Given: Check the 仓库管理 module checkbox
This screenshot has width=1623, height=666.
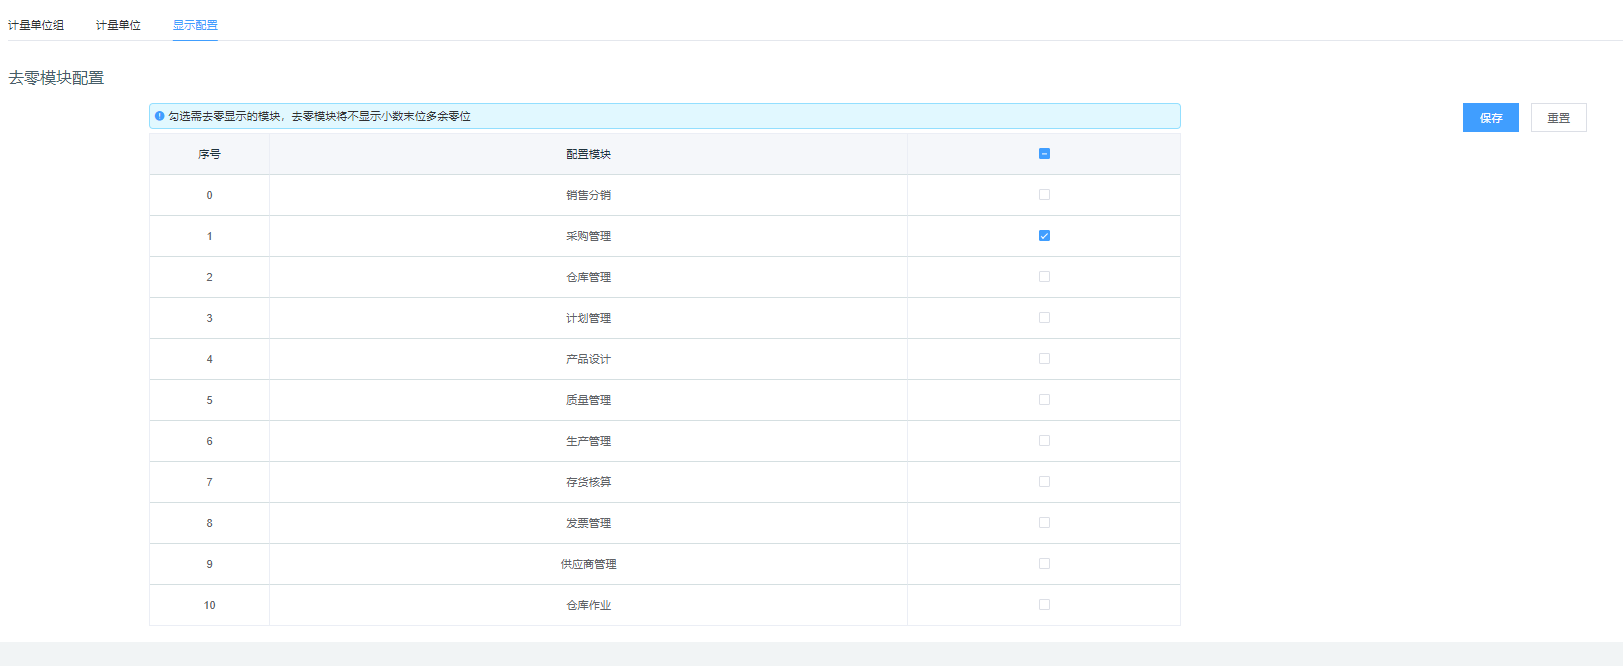Looking at the screenshot, I should 1044,277.
